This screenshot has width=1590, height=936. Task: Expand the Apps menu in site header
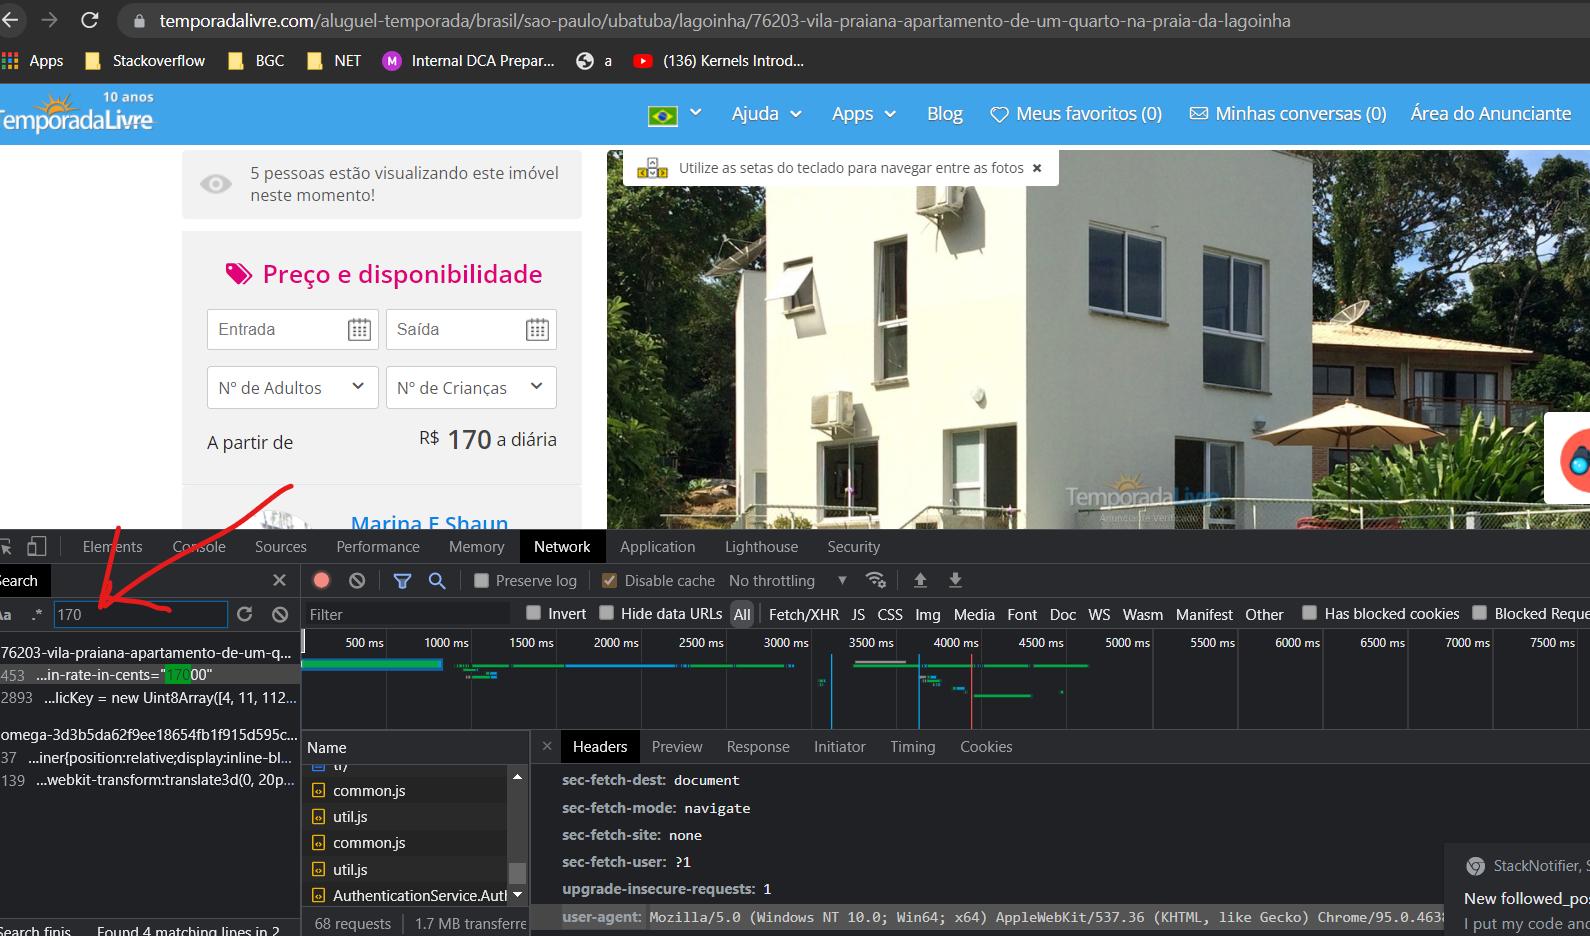pos(864,114)
